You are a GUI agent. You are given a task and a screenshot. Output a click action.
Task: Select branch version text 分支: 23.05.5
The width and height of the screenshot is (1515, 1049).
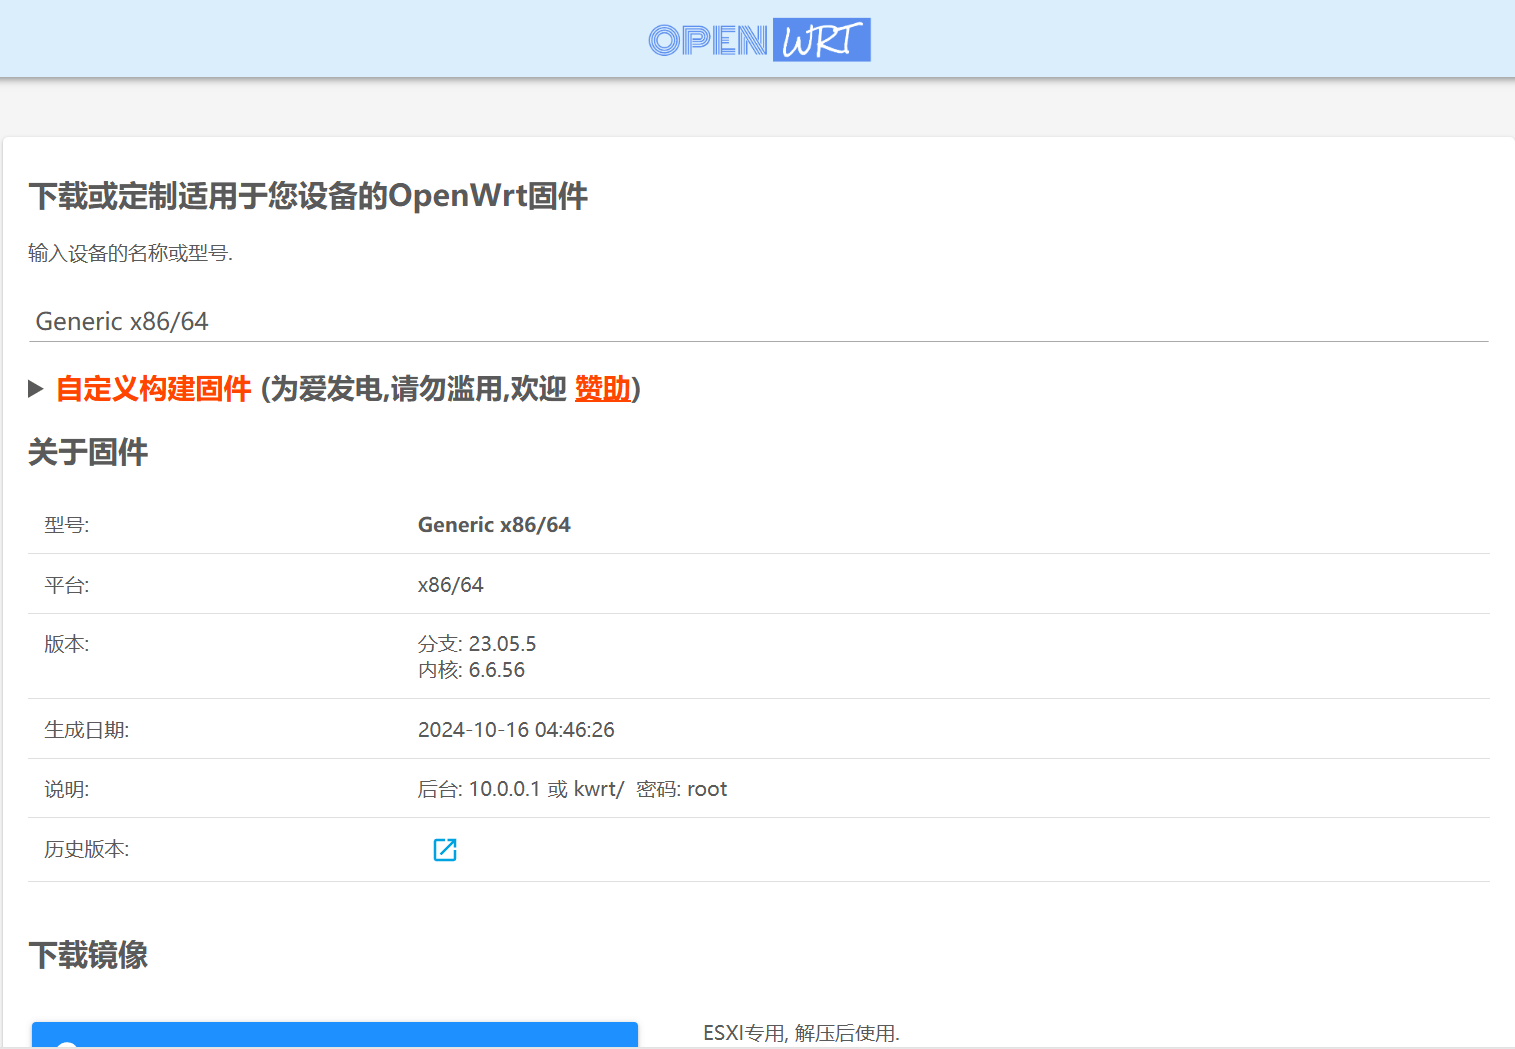click(477, 644)
